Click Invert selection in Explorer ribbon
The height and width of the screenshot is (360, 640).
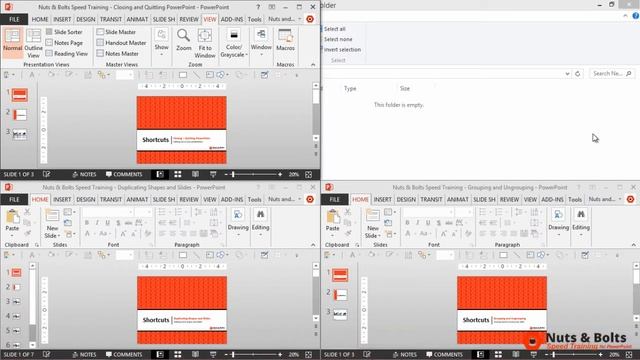[x=341, y=49]
